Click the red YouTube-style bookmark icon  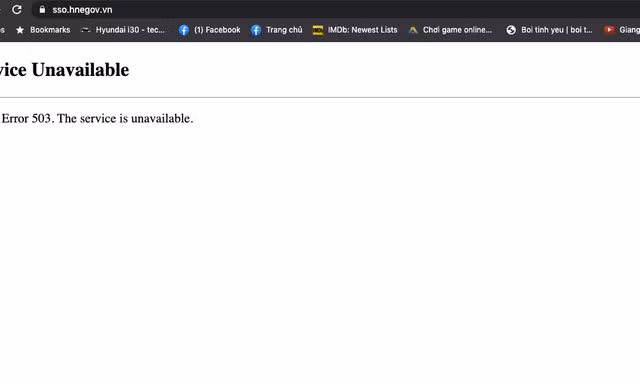pyautogui.click(x=609, y=30)
